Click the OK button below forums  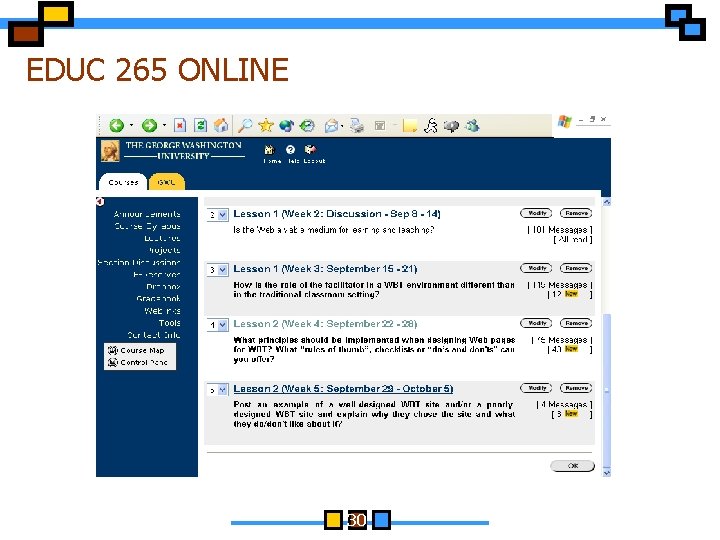point(573,466)
